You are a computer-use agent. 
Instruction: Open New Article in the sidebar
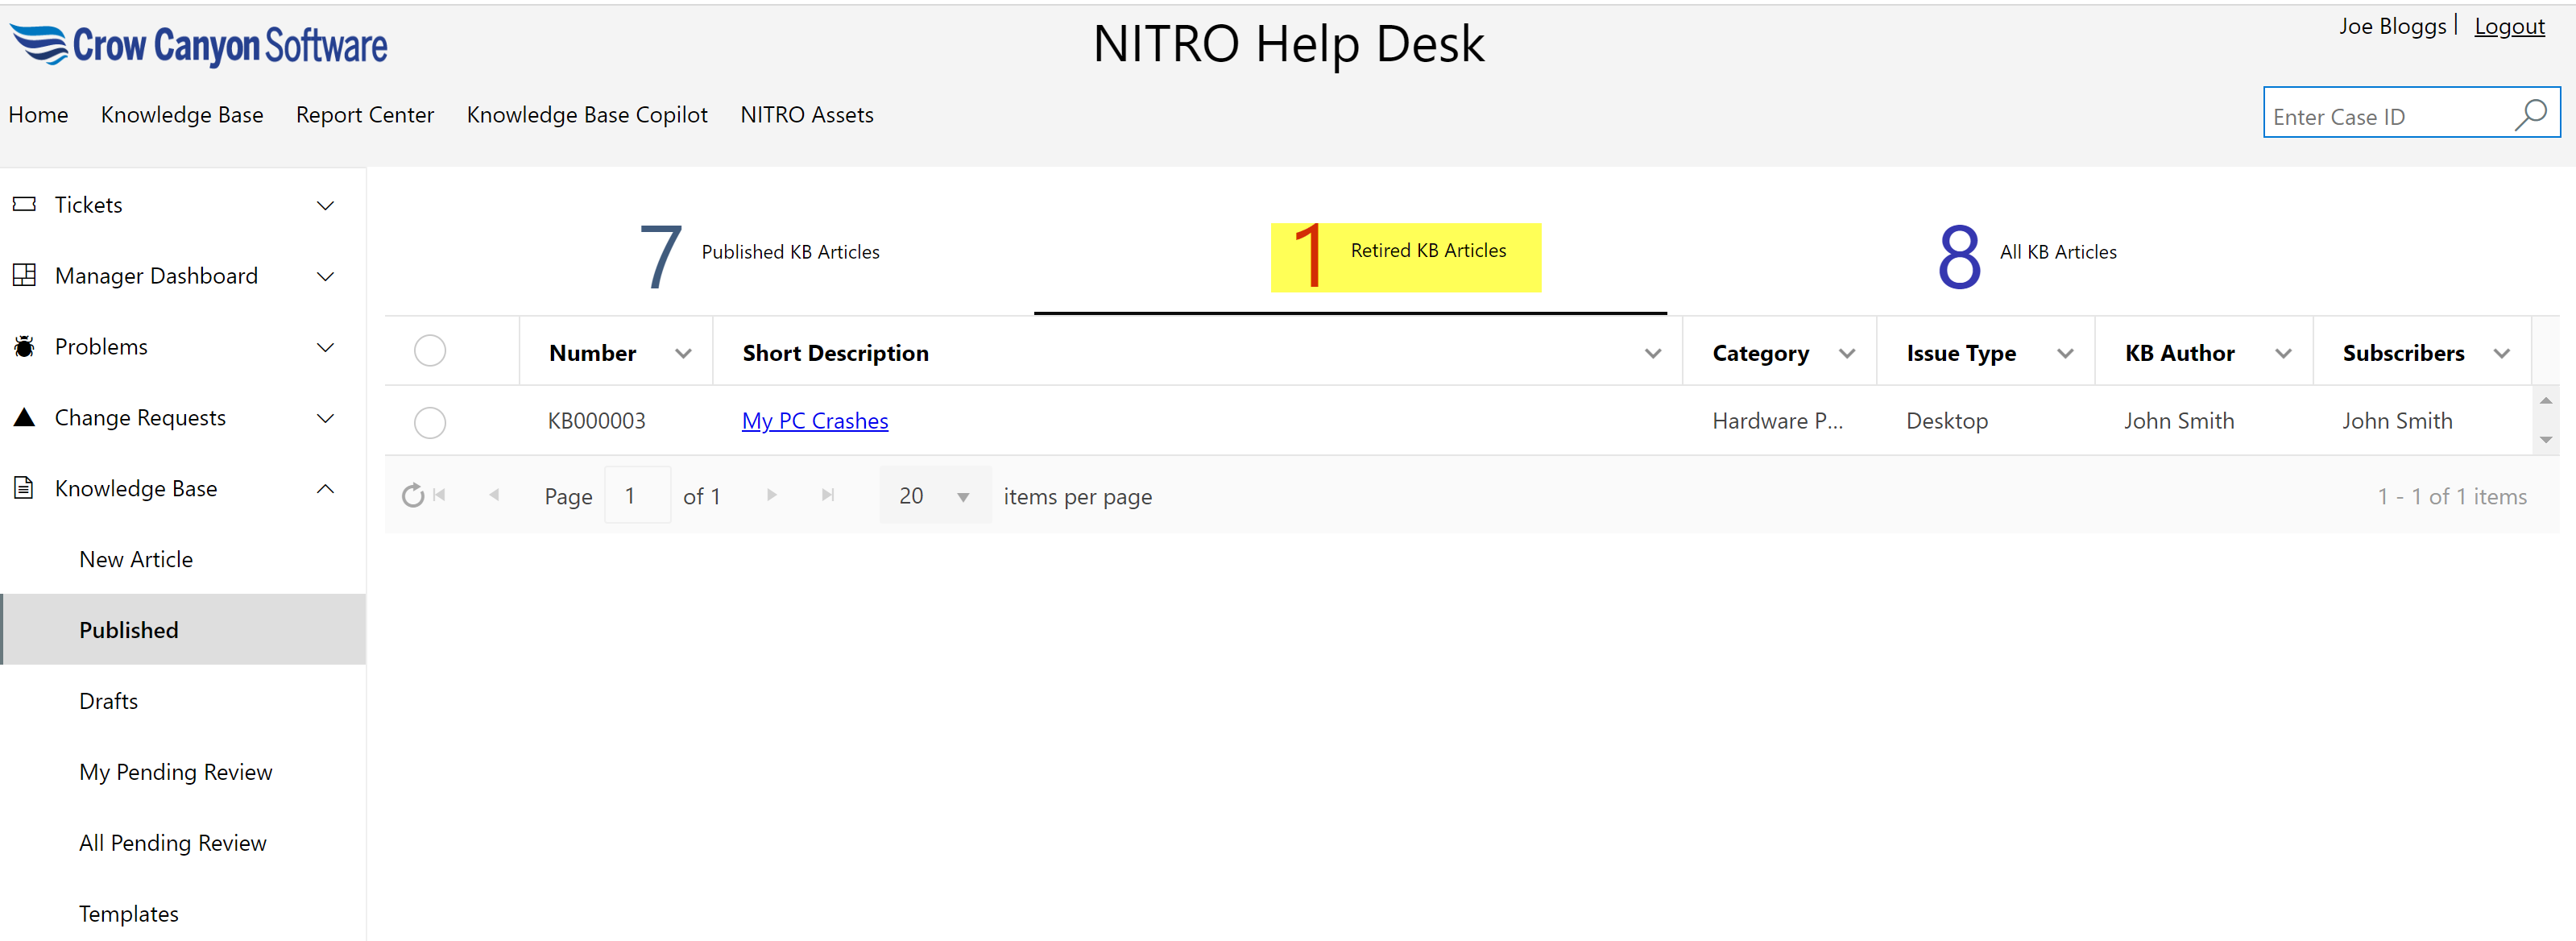136,559
